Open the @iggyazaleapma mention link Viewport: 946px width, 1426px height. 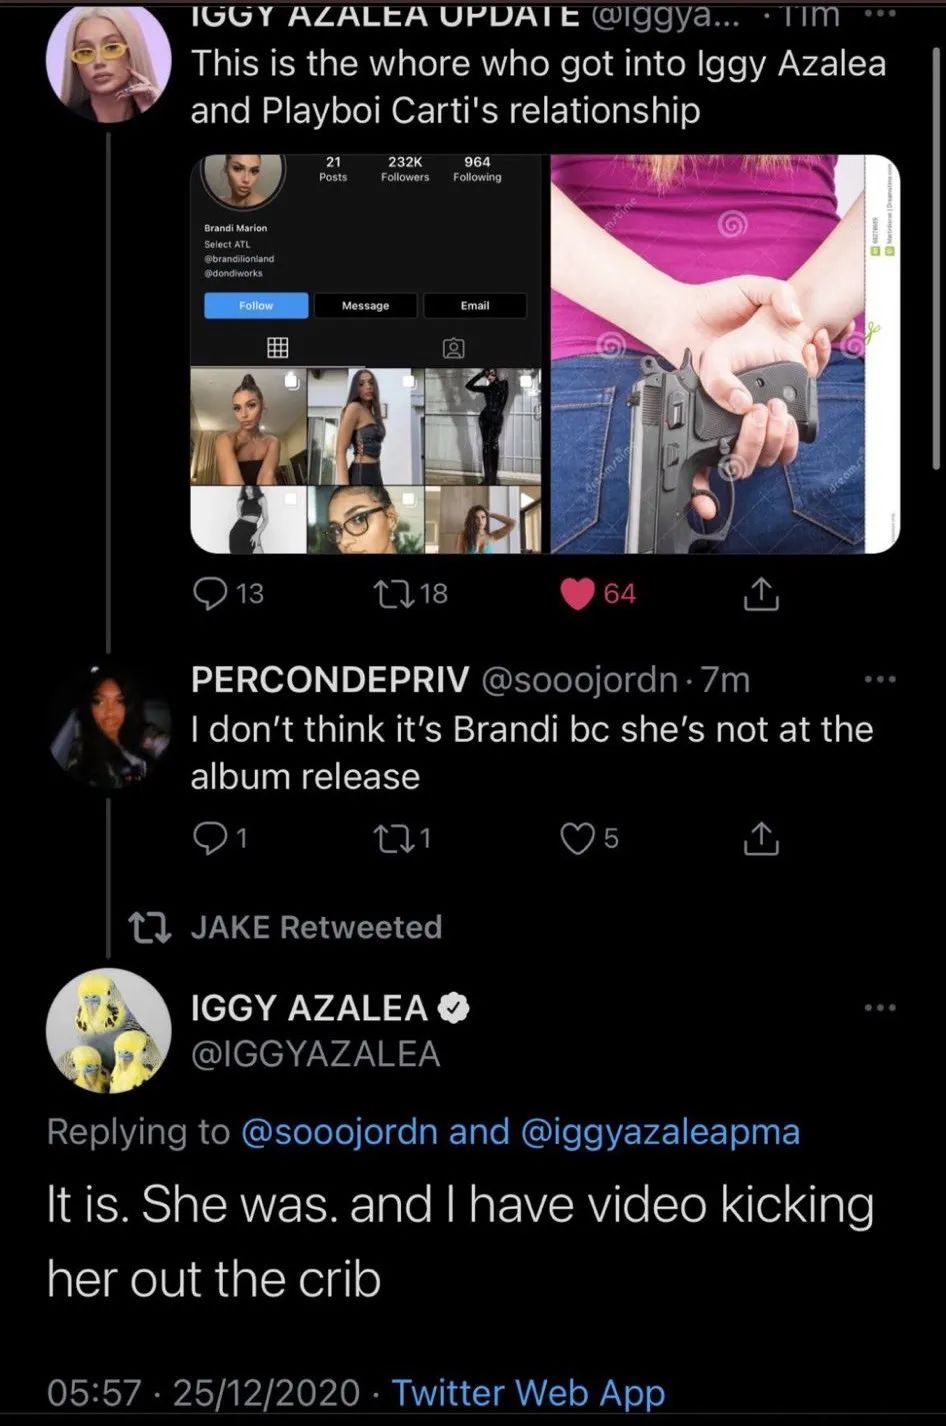tap(660, 1131)
